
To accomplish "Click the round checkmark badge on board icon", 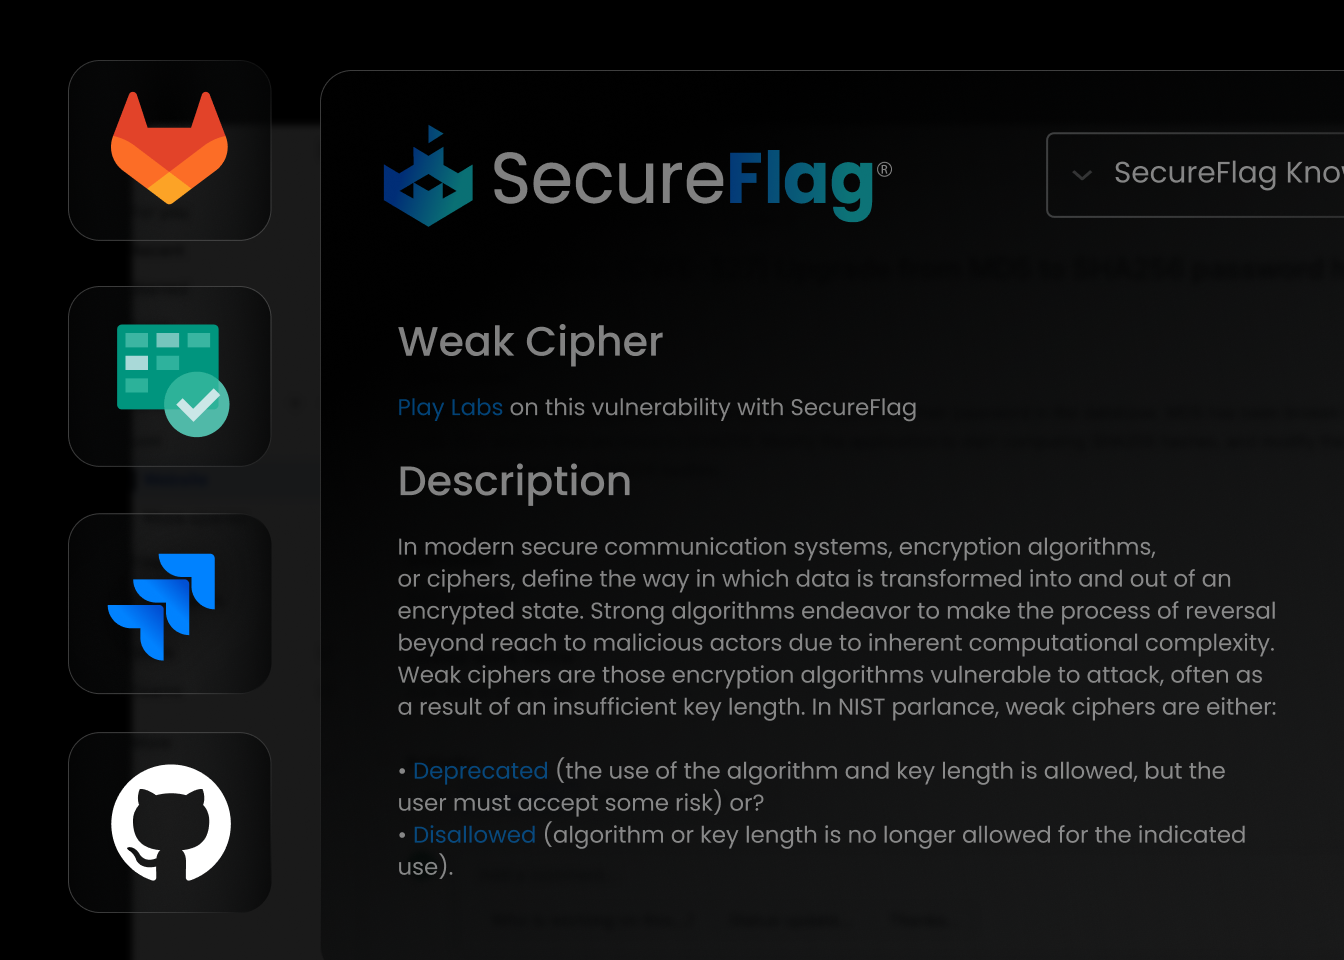I will [x=197, y=404].
